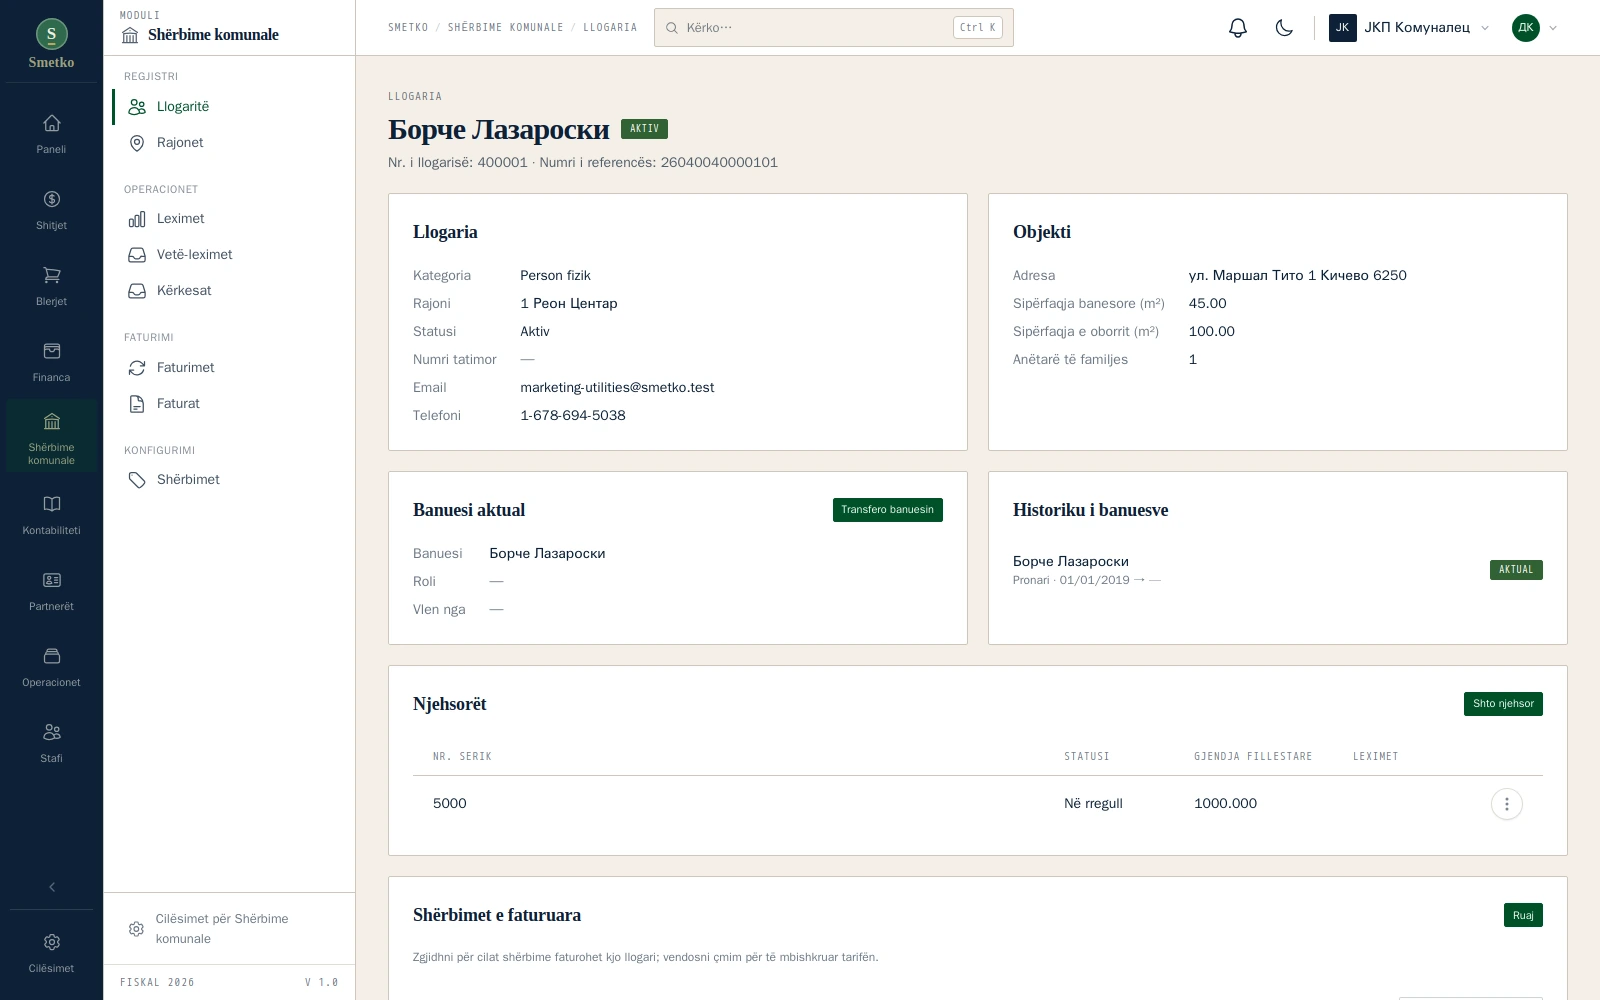1600x1000 pixels.
Task: Focus the Kërko search field
Action: [834, 28]
